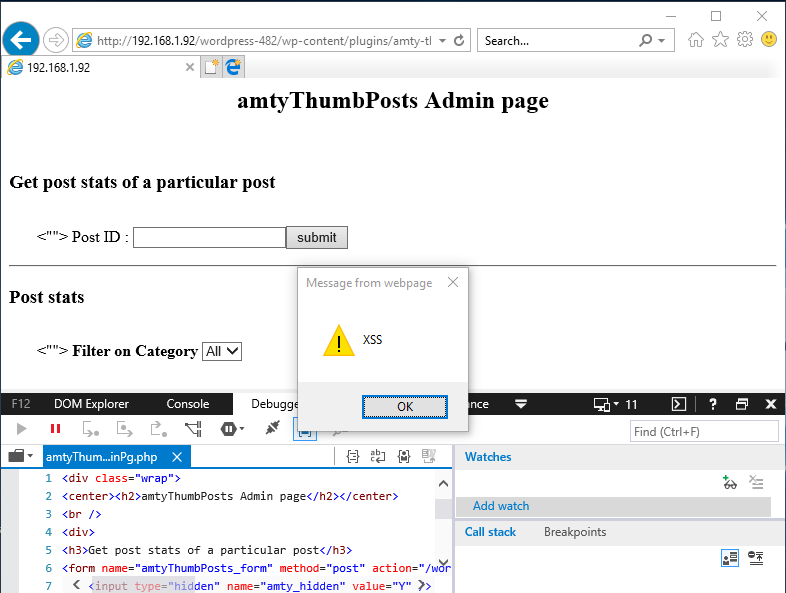The width and height of the screenshot is (786, 593).
Task: Select the 192.168.1.92 browser tab
Action: [x=98, y=67]
